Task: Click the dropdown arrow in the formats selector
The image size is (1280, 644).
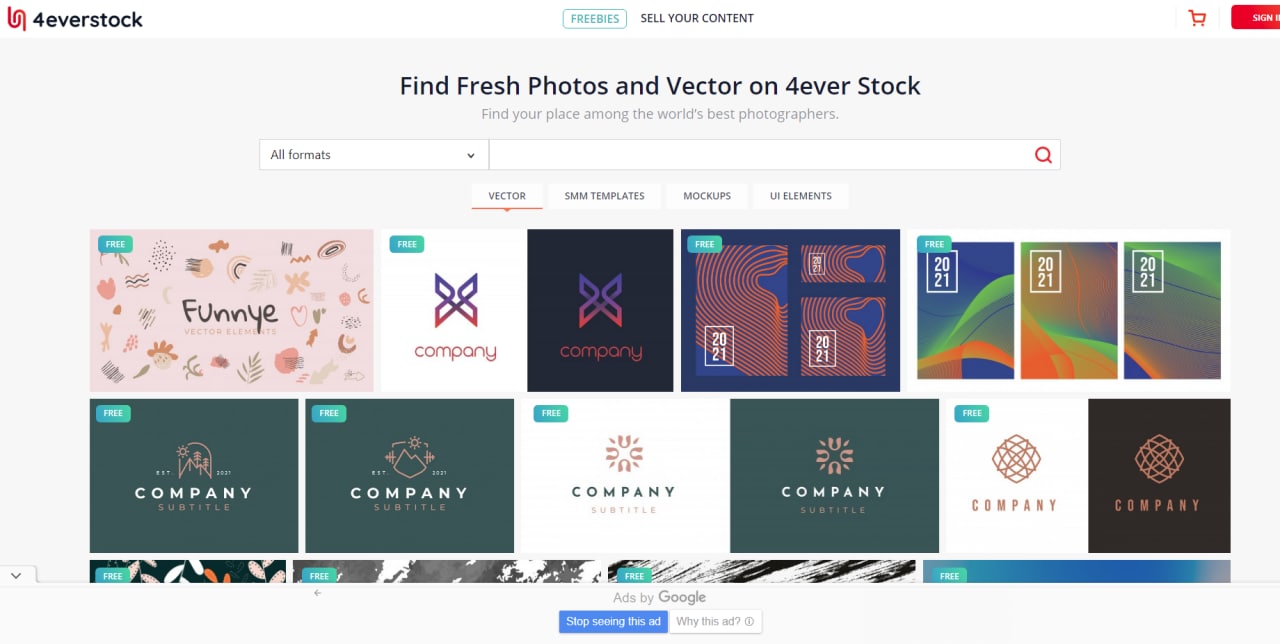Action: click(x=471, y=156)
